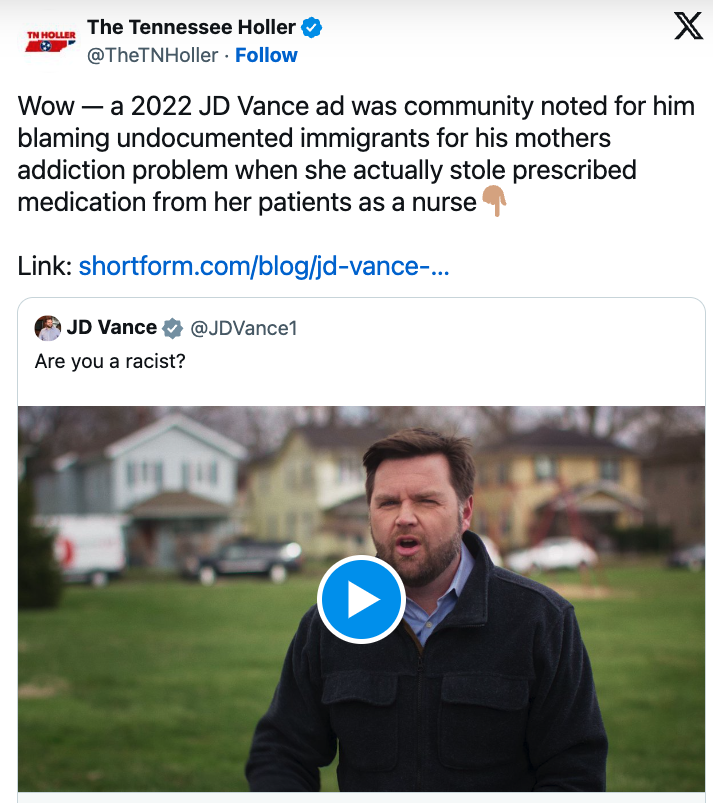
Task: Click the X logo
Action: click(688, 27)
